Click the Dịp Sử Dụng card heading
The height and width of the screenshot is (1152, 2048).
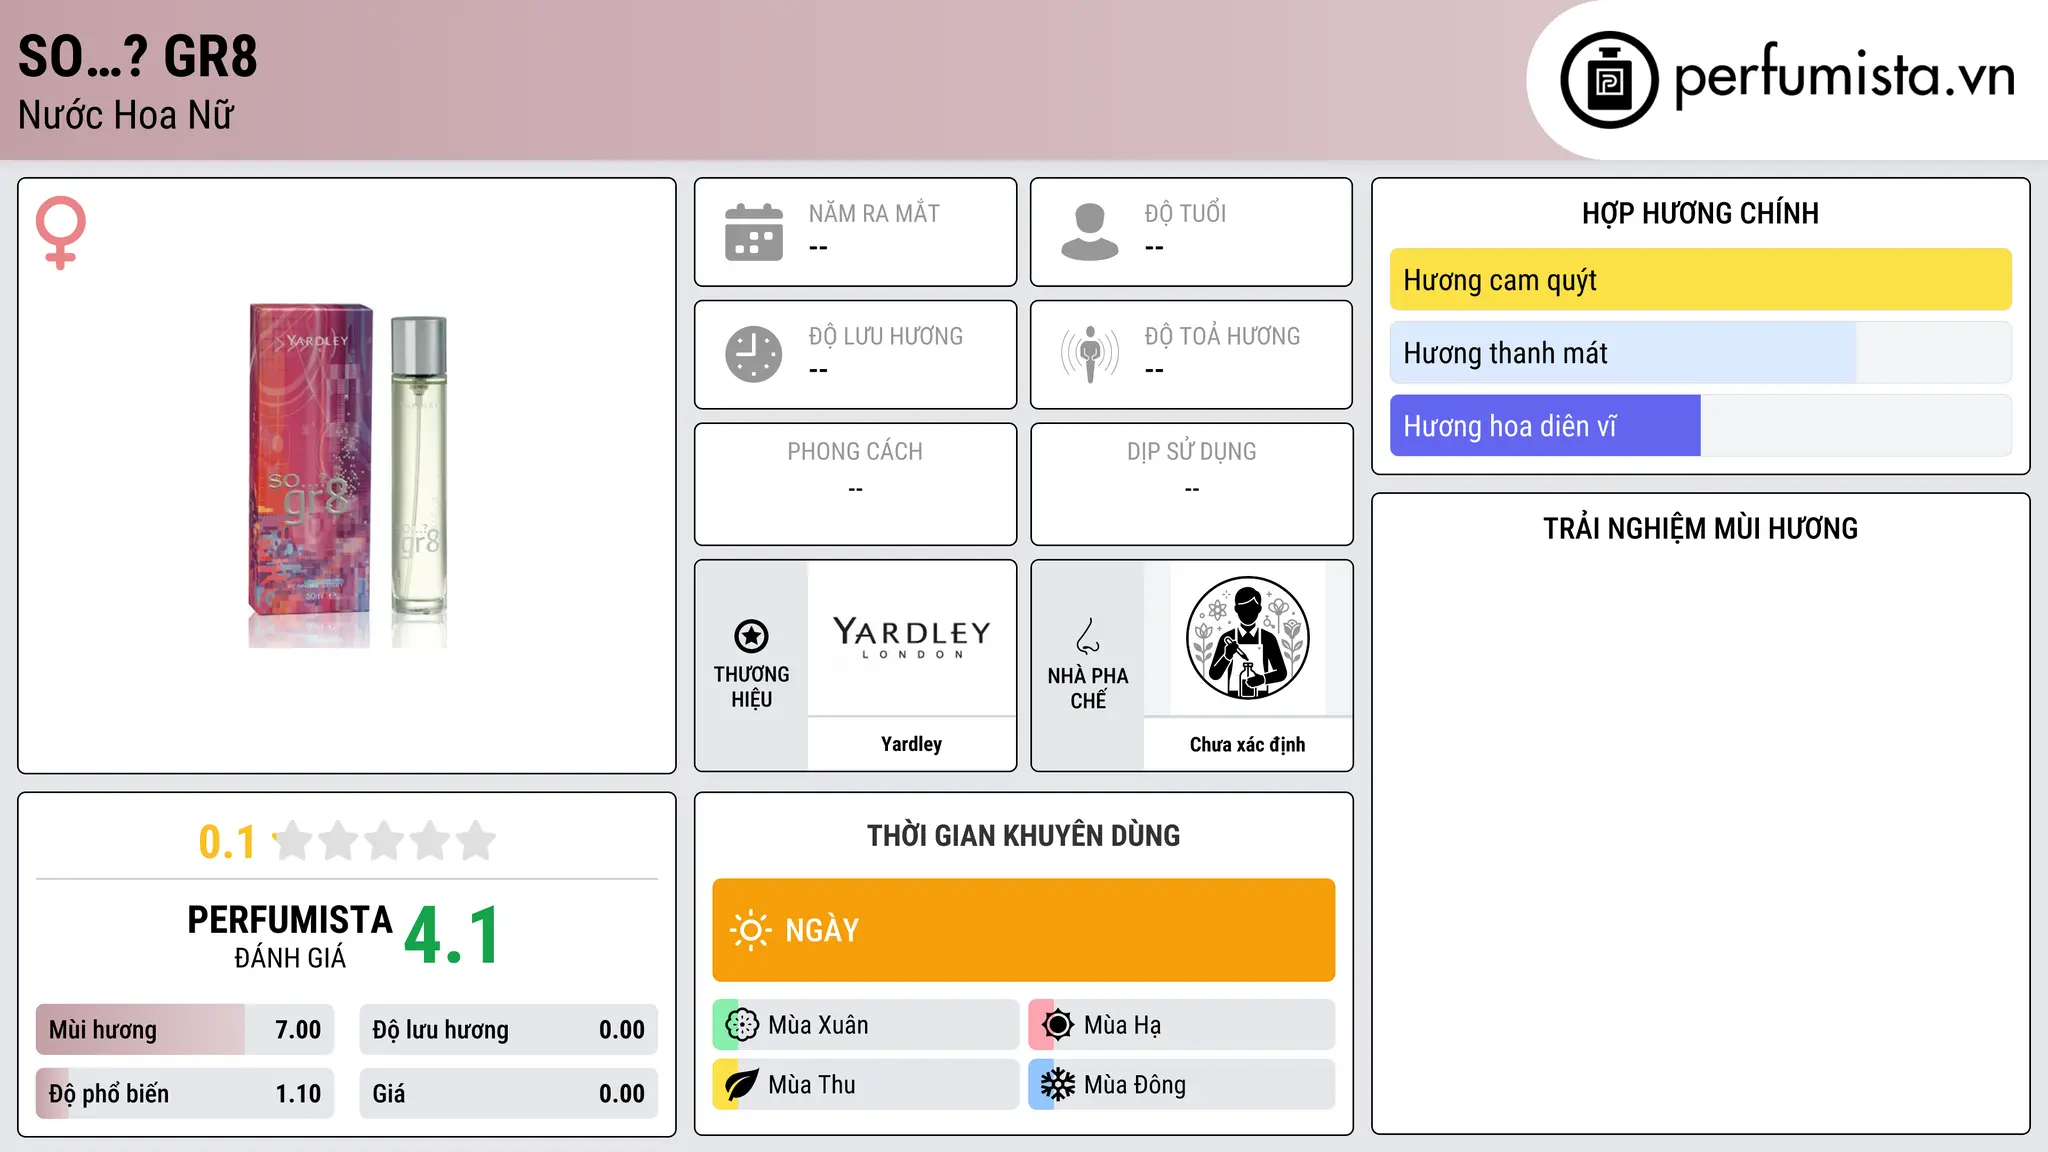pos(1192,452)
